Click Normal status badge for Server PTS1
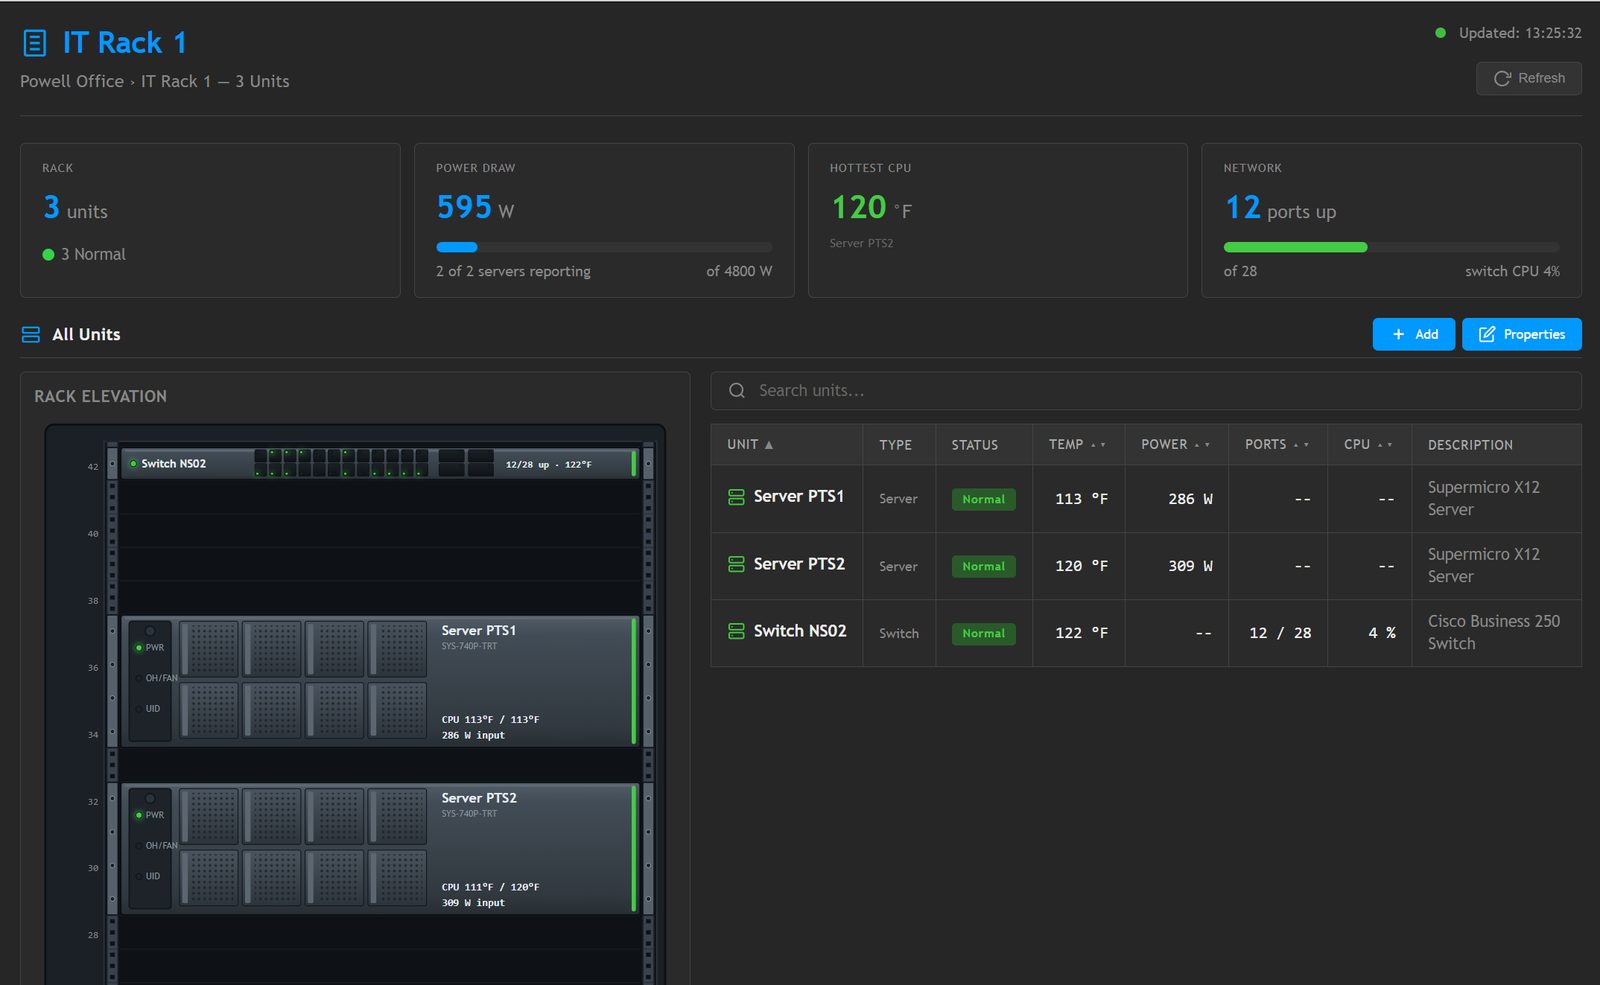This screenshot has width=1600, height=985. coord(983,499)
